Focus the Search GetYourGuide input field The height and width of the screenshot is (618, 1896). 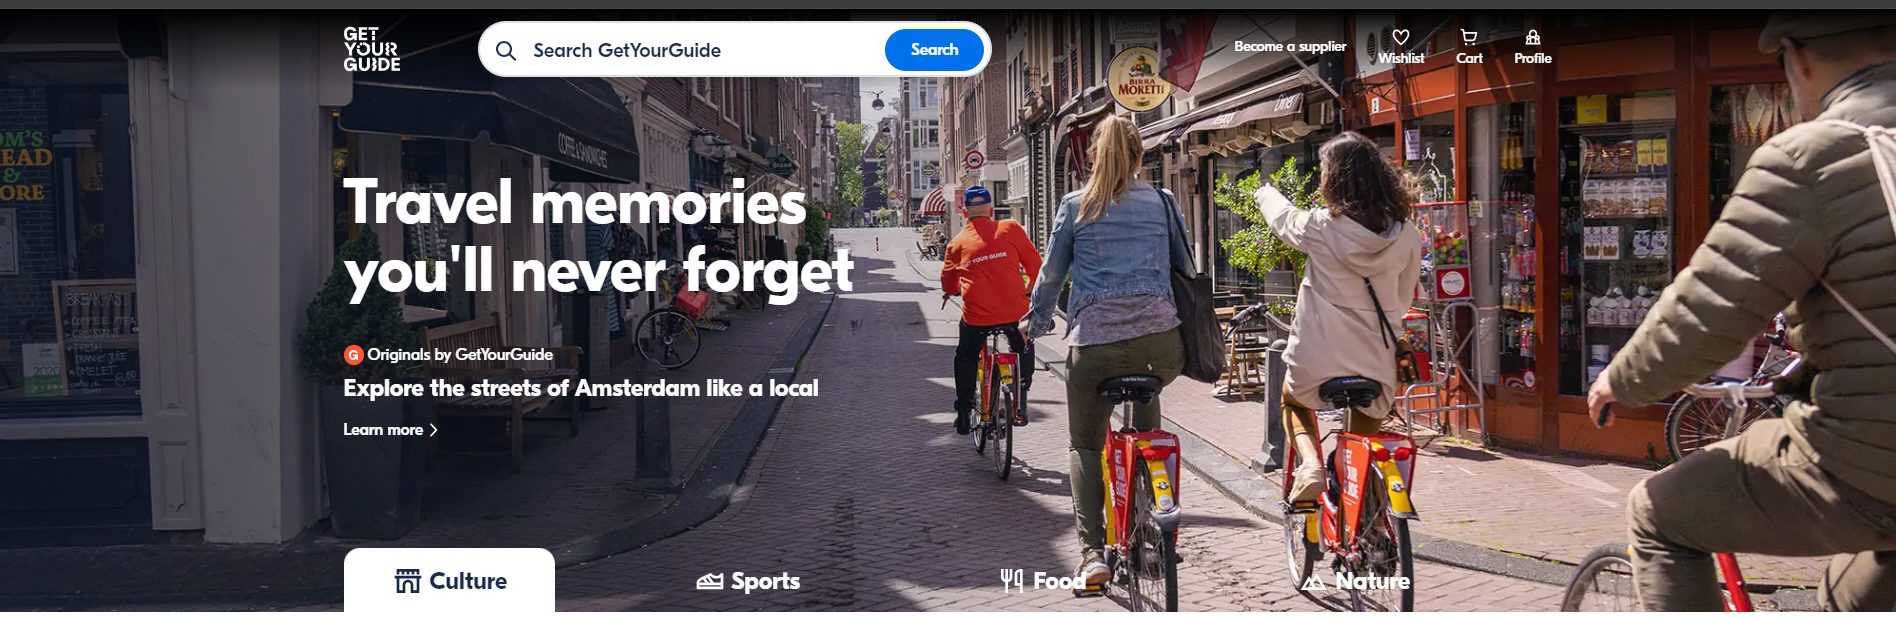(700, 50)
